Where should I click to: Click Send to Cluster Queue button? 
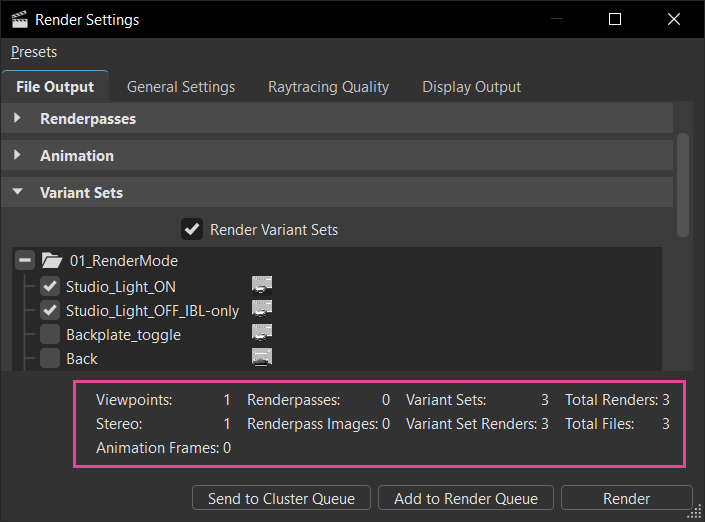[281, 498]
